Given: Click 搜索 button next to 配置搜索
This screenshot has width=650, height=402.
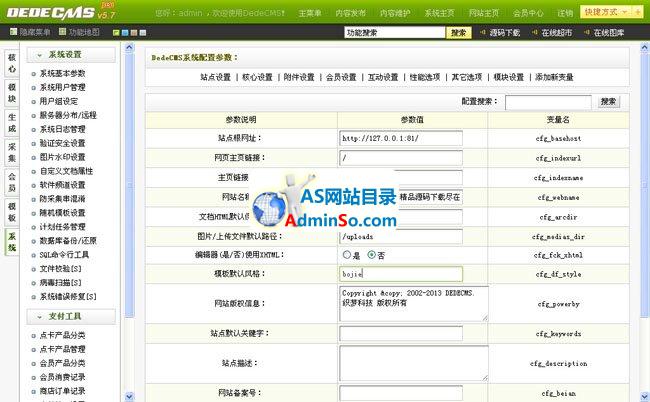Looking at the screenshot, I should (609, 102).
